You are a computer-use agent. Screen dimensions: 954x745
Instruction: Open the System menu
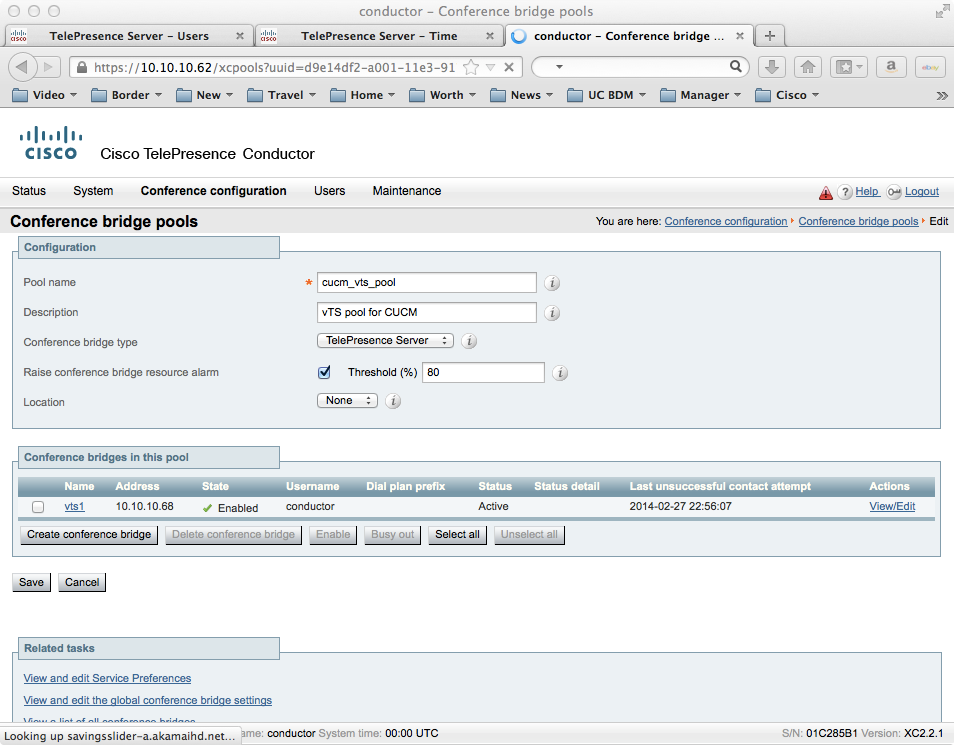click(93, 191)
